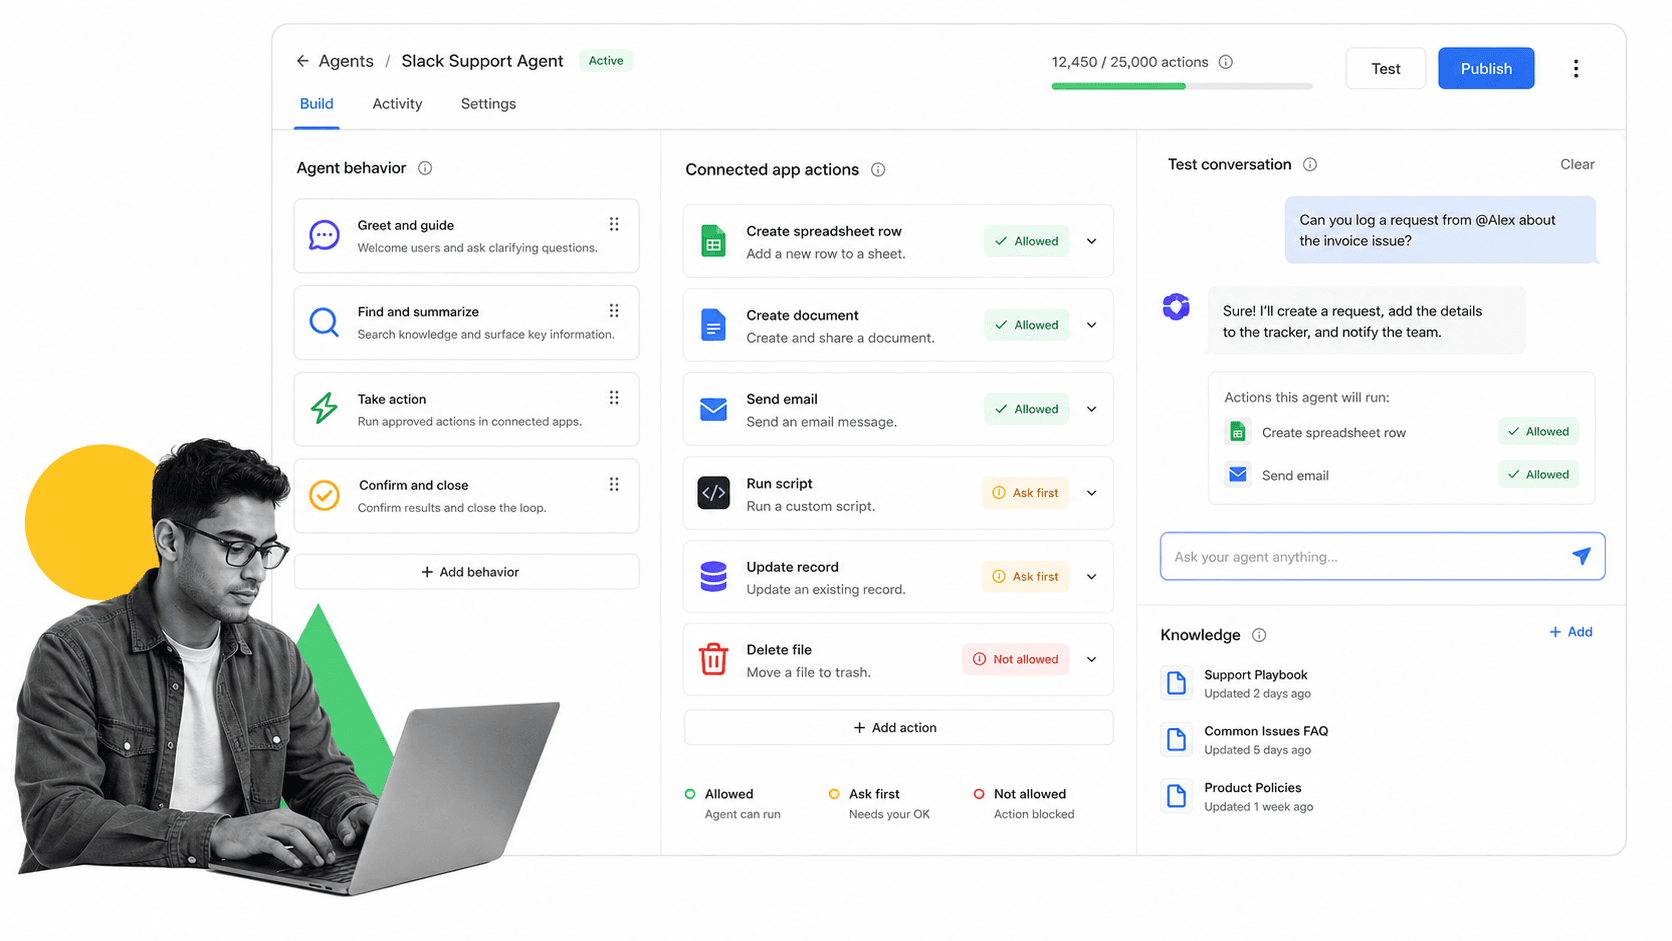Click Add action button

[898, 728]
